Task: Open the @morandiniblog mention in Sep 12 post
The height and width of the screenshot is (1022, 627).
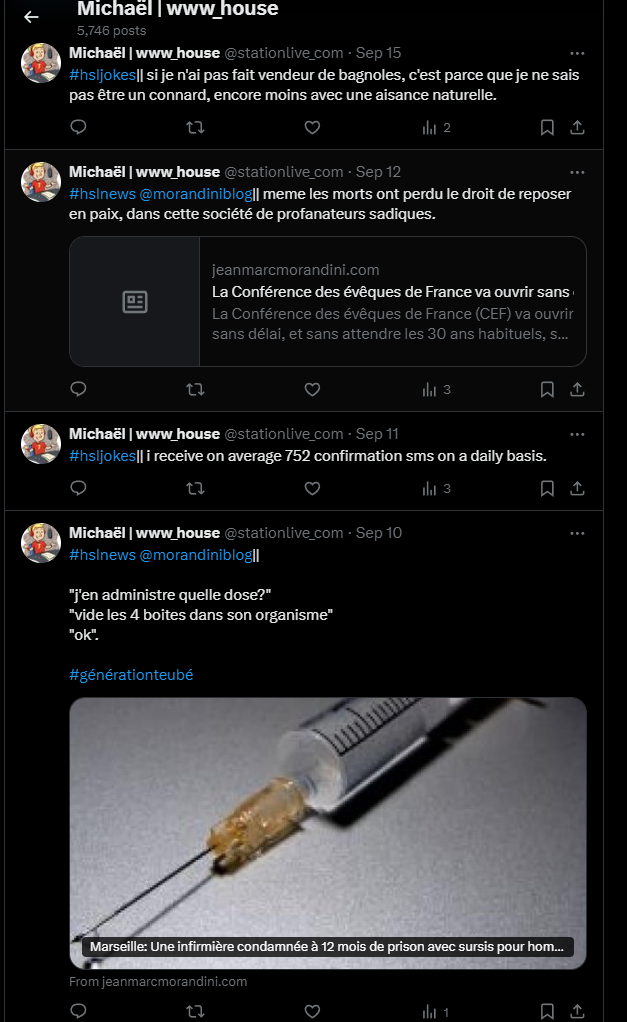Action: 196,194
